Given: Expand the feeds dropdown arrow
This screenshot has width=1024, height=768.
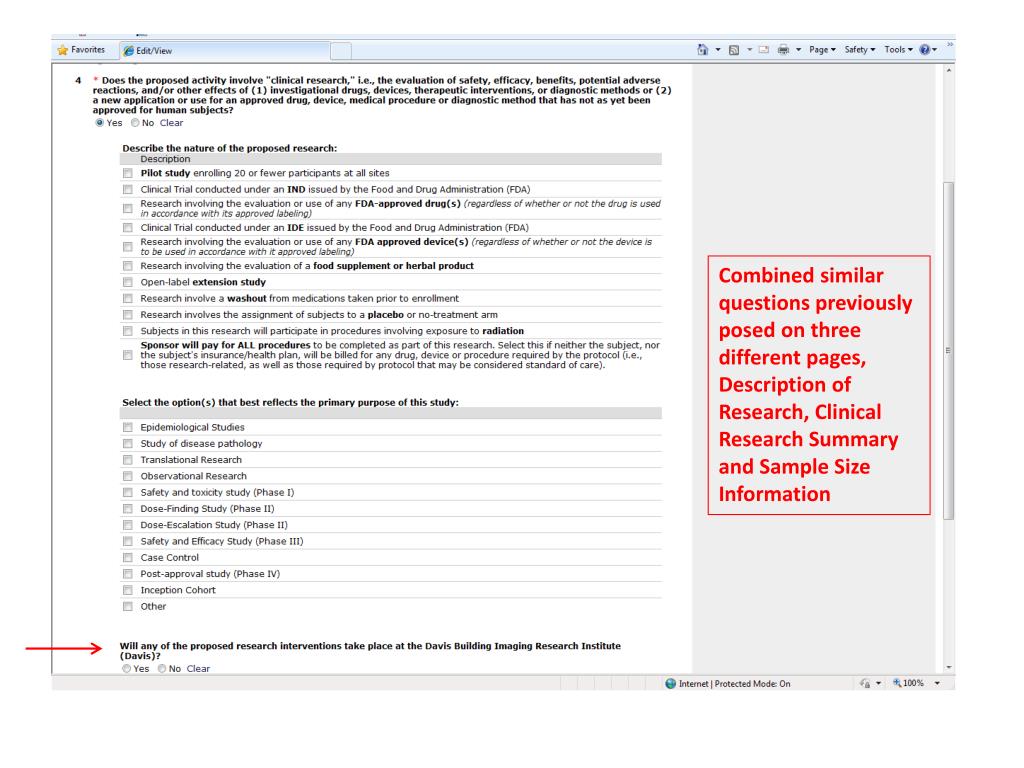Looking at the screenshot, I should tap(749, 50).
